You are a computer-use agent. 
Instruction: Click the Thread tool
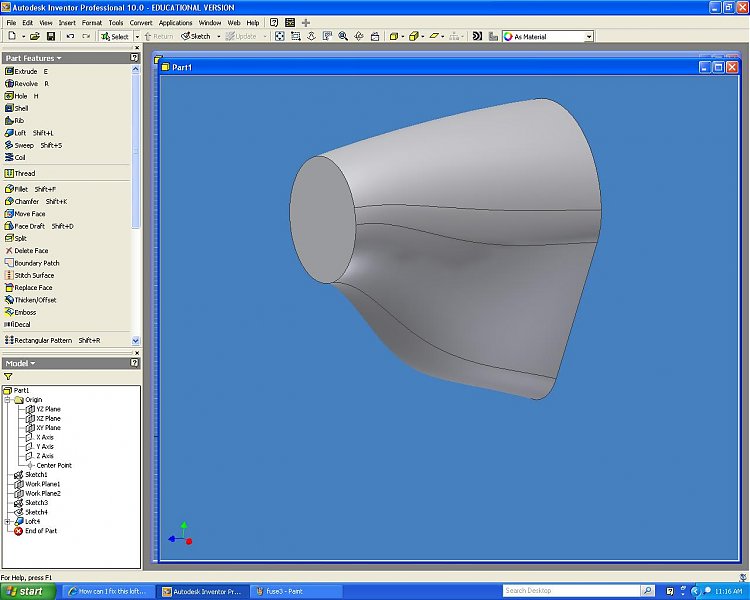pyautogui.click(x=24, y=173)
